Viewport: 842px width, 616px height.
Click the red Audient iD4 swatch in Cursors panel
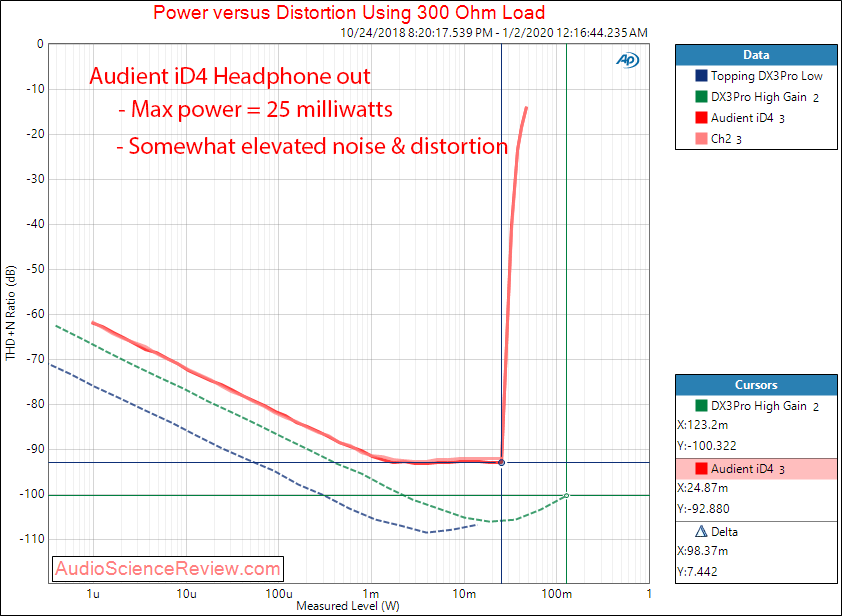tap(701, 469)
